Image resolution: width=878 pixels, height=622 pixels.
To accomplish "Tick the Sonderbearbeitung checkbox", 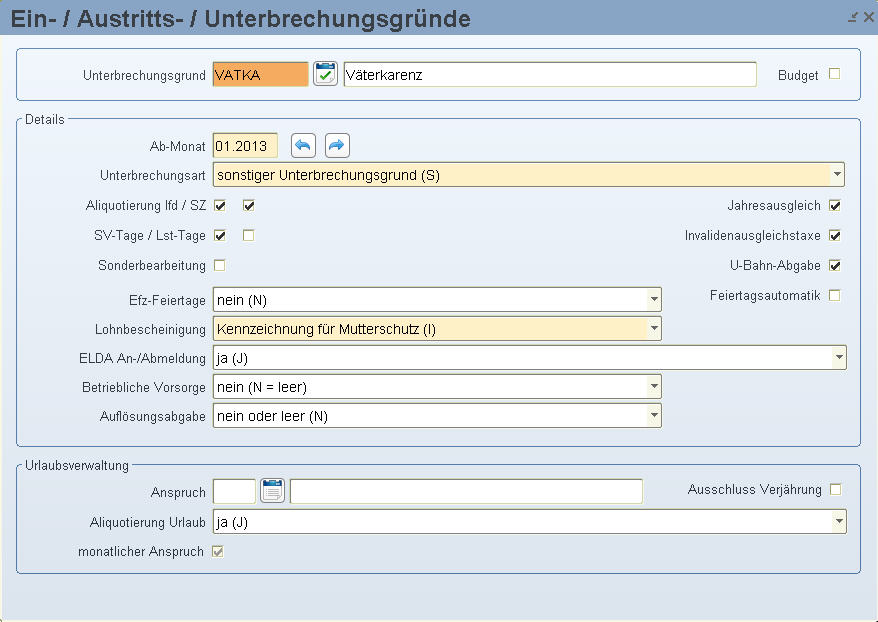I will [x=220, y=265].
